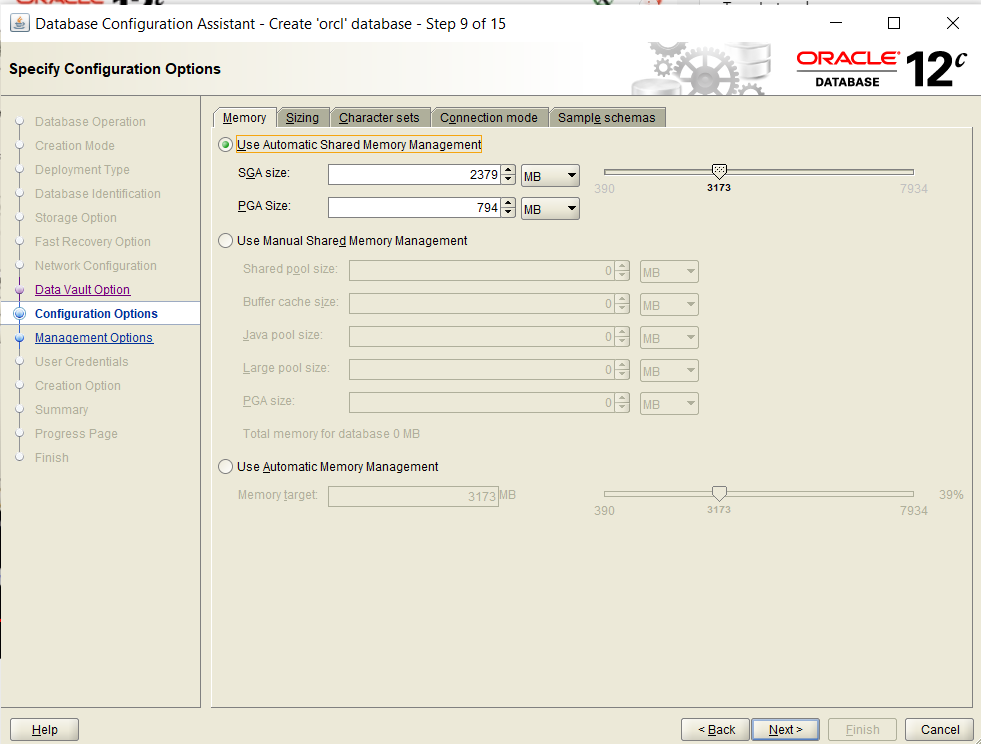Click the Next button
This screenshot has width=981, height=744.
click(785, 729)
